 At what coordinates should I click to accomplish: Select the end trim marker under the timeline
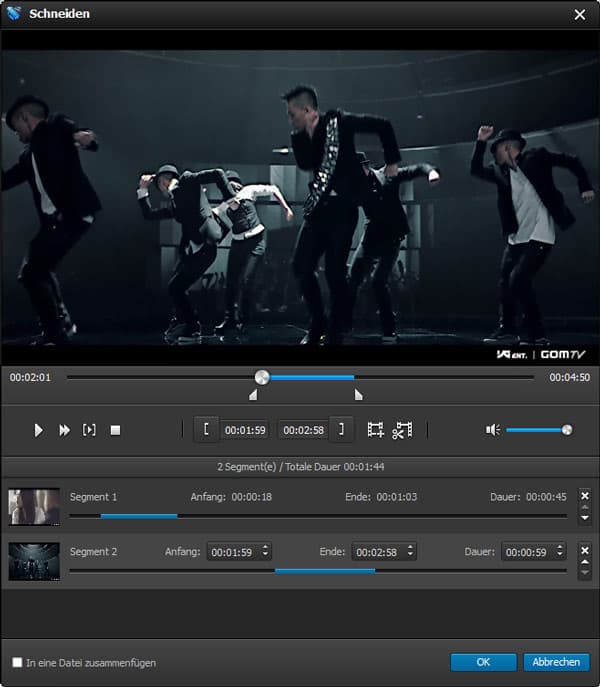coord(359,395)
